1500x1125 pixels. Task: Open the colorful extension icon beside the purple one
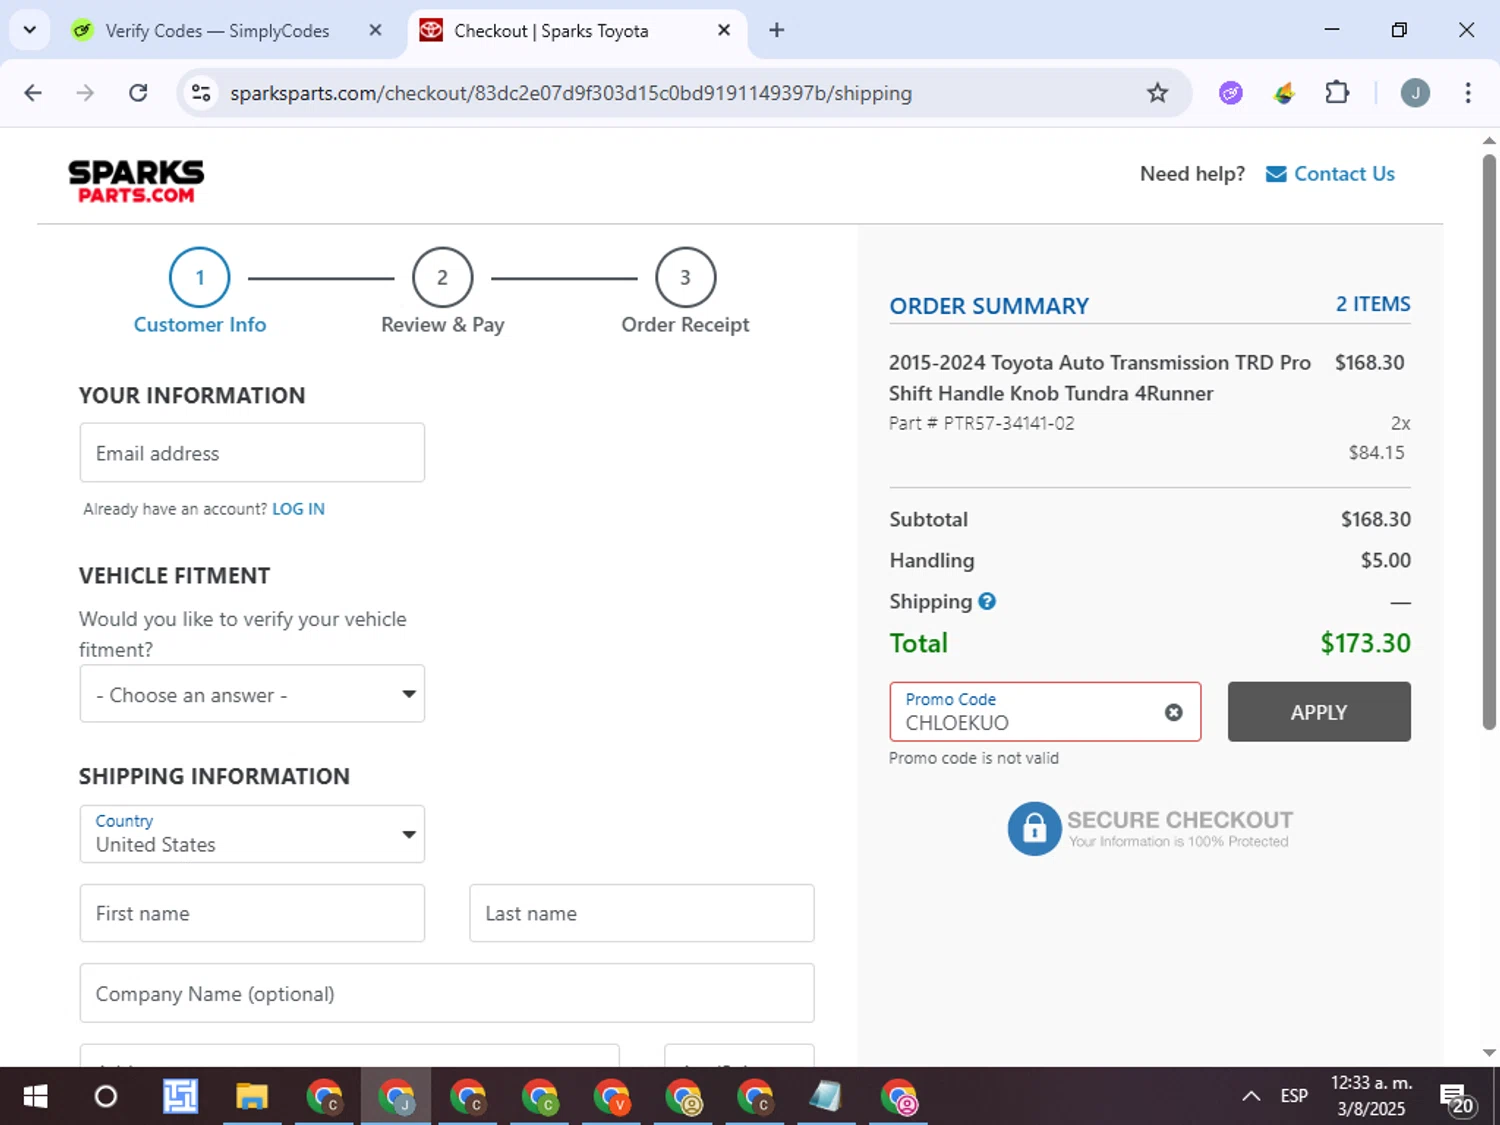[1284, 93]
